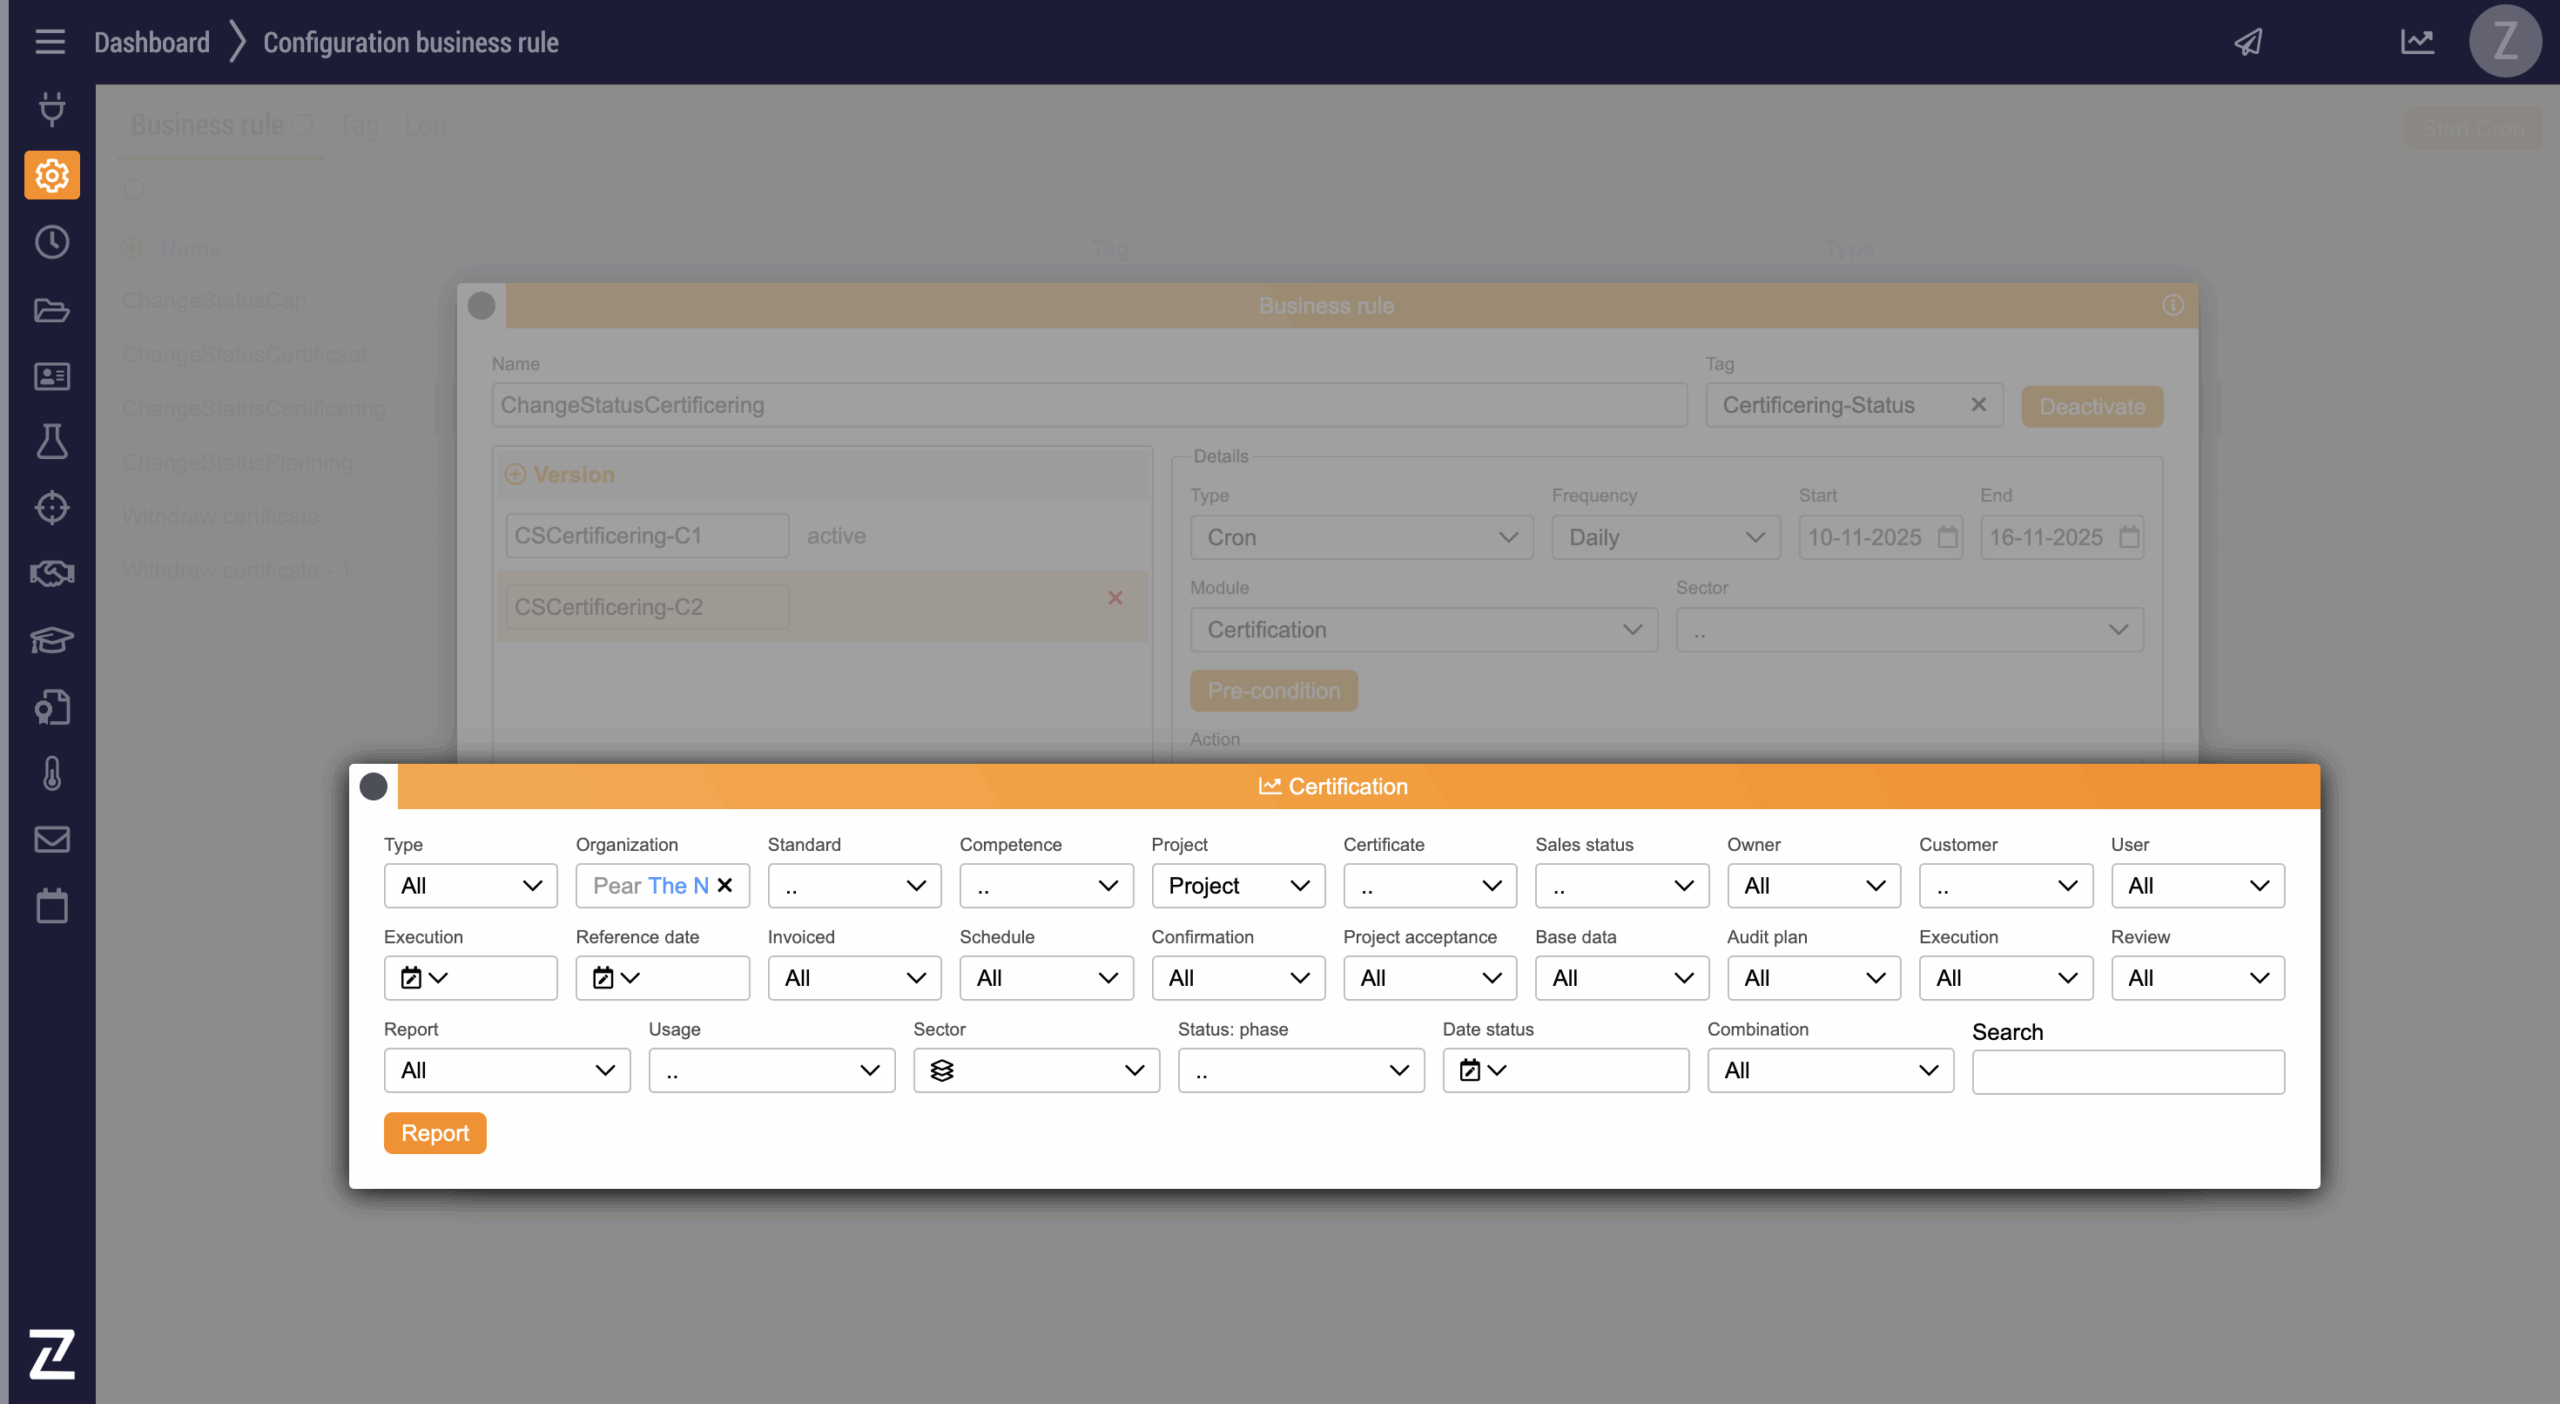Click the plug icon in sidebar
The width and height of the screenshot is (2560, 1404).
coord(52,108)
